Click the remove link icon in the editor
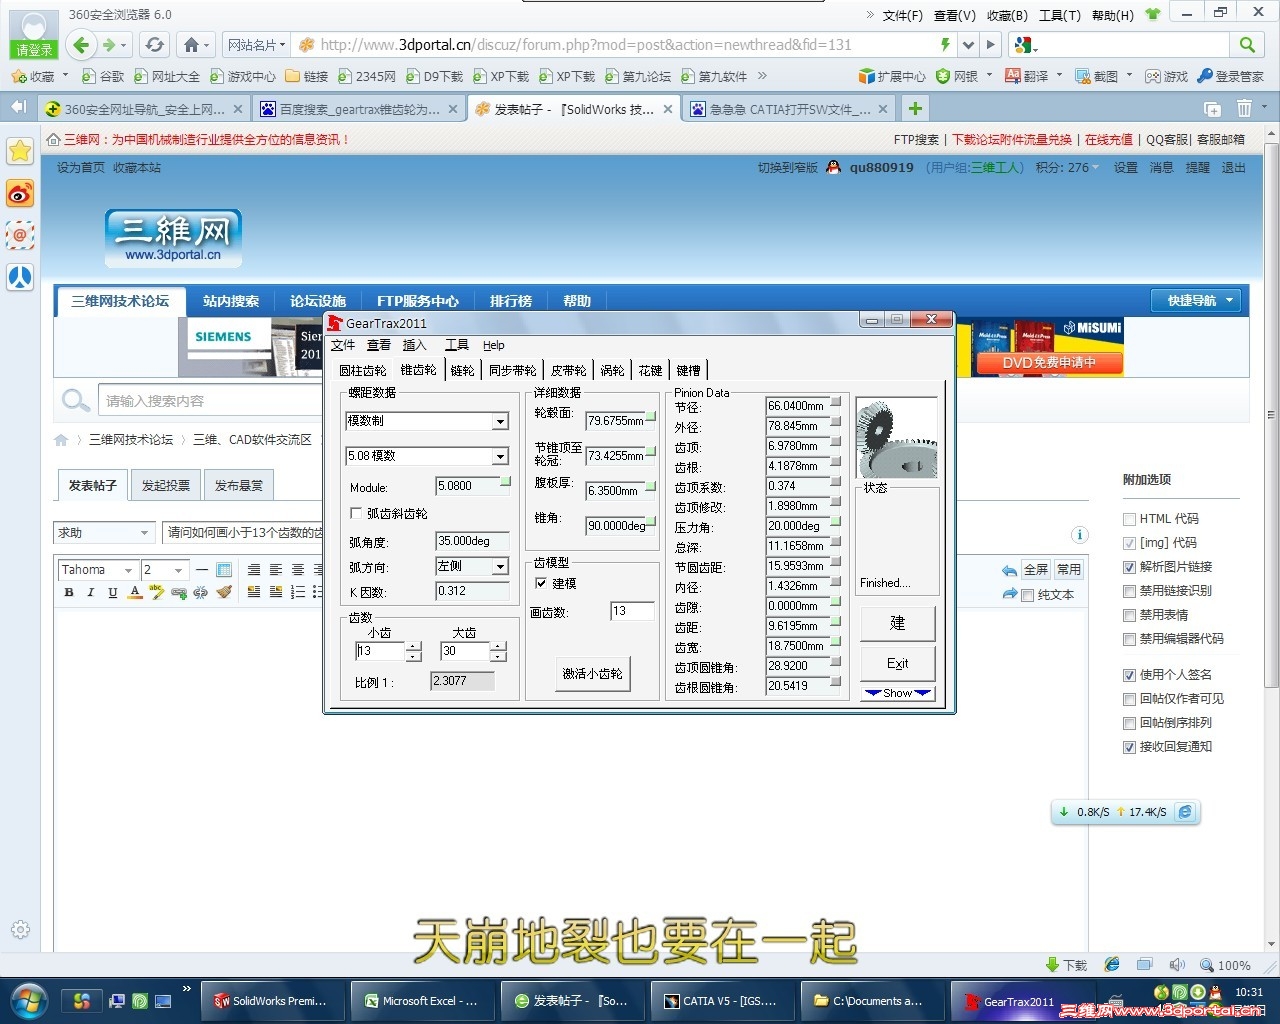Image resolution: width=1280 pixels, height=1024 pixels. click(x=201, y=592)
